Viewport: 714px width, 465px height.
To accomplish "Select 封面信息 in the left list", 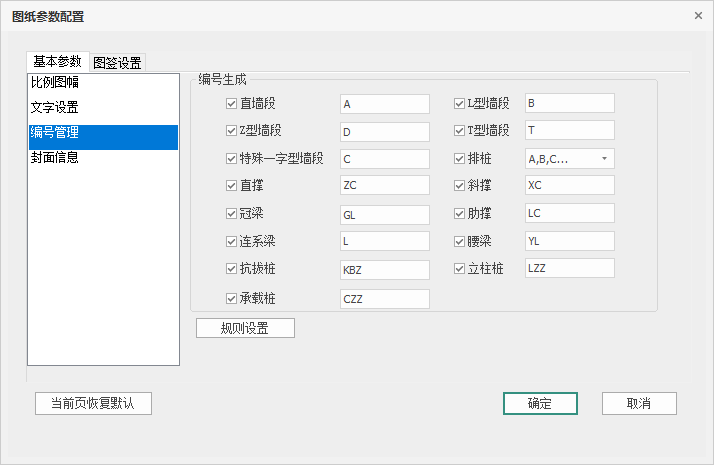I will click(x=55, y=158).
